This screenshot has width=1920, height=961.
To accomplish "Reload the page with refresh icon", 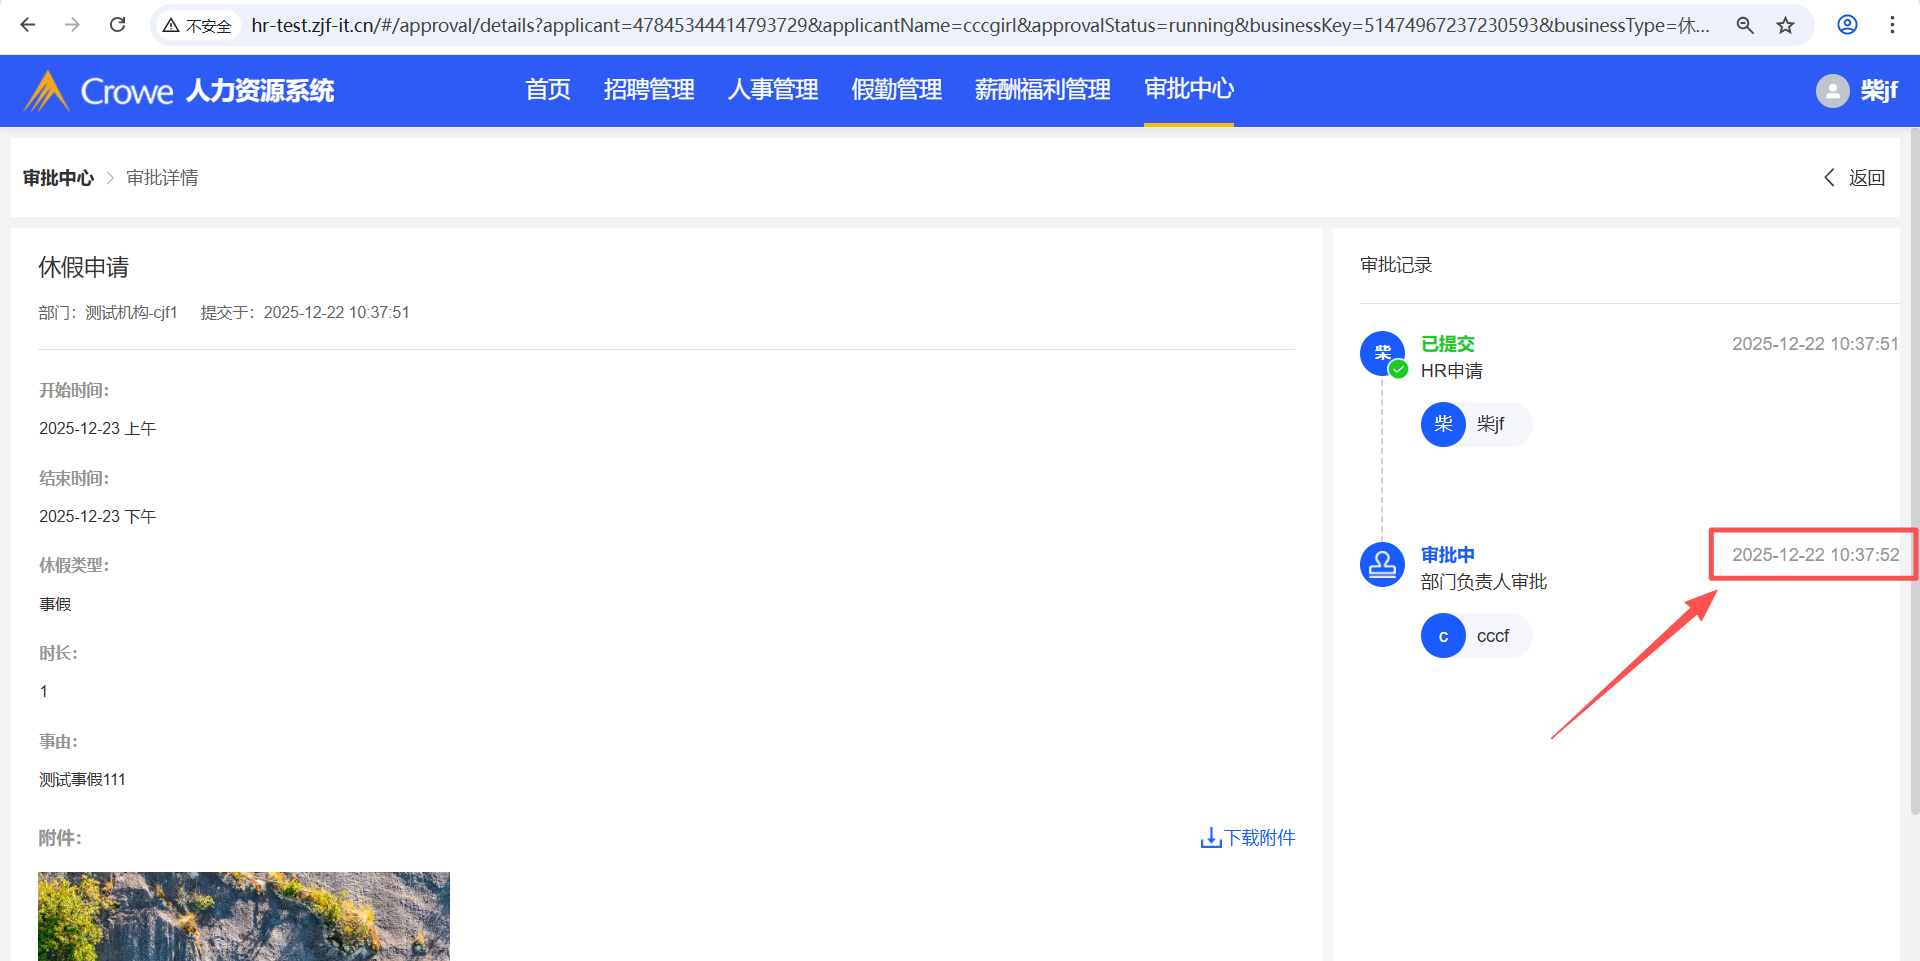I will point(117,25).
